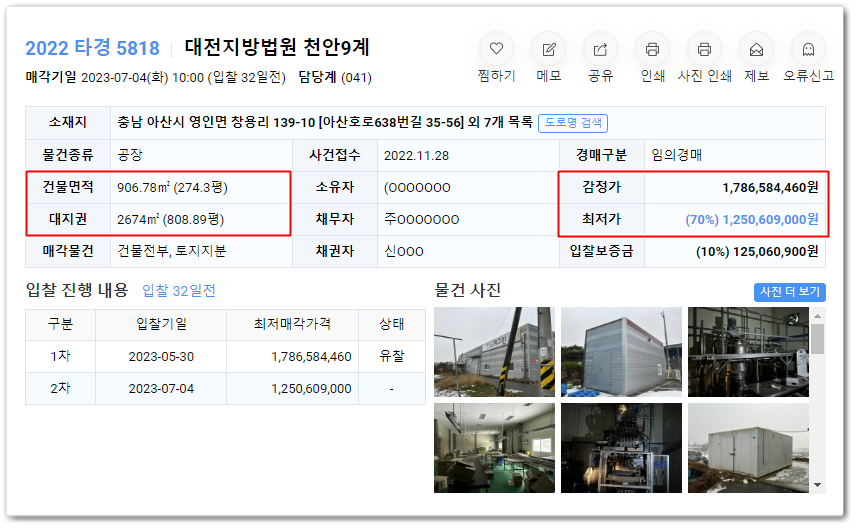This screenshot has width=856, height=528.
Task: Click the 최저매각가격 column header
Action: 293,324
